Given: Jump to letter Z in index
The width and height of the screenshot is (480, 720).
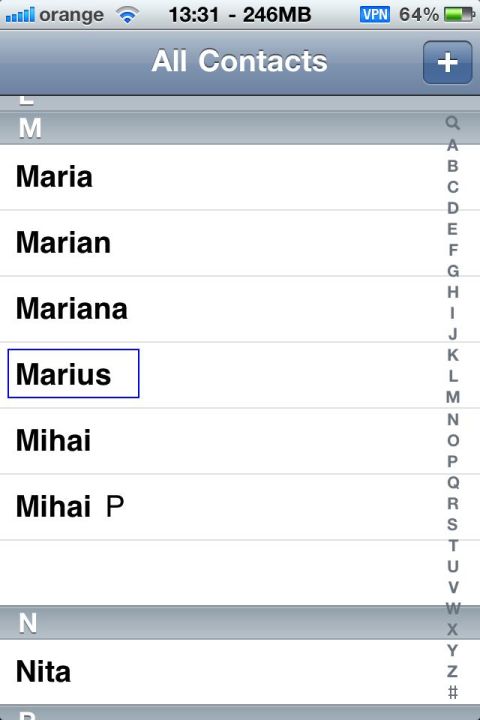Looking at the screenshot, I should point(452,671).
